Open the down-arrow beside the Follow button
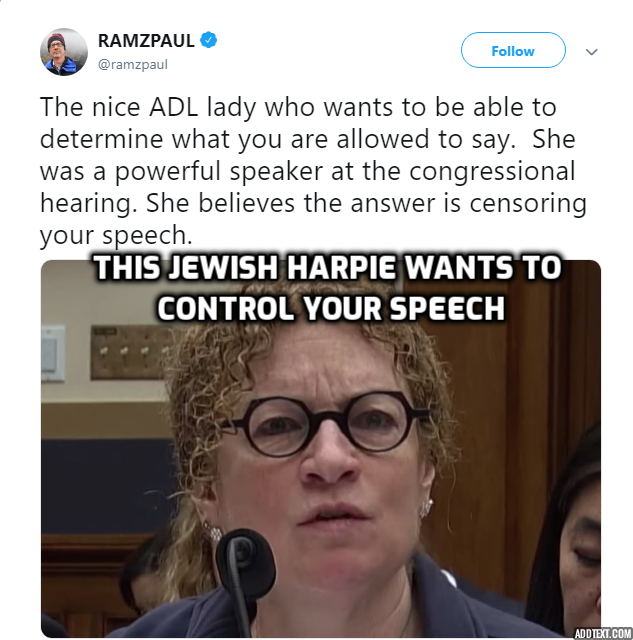Screen dimensions: 633x640 [591, 52]
